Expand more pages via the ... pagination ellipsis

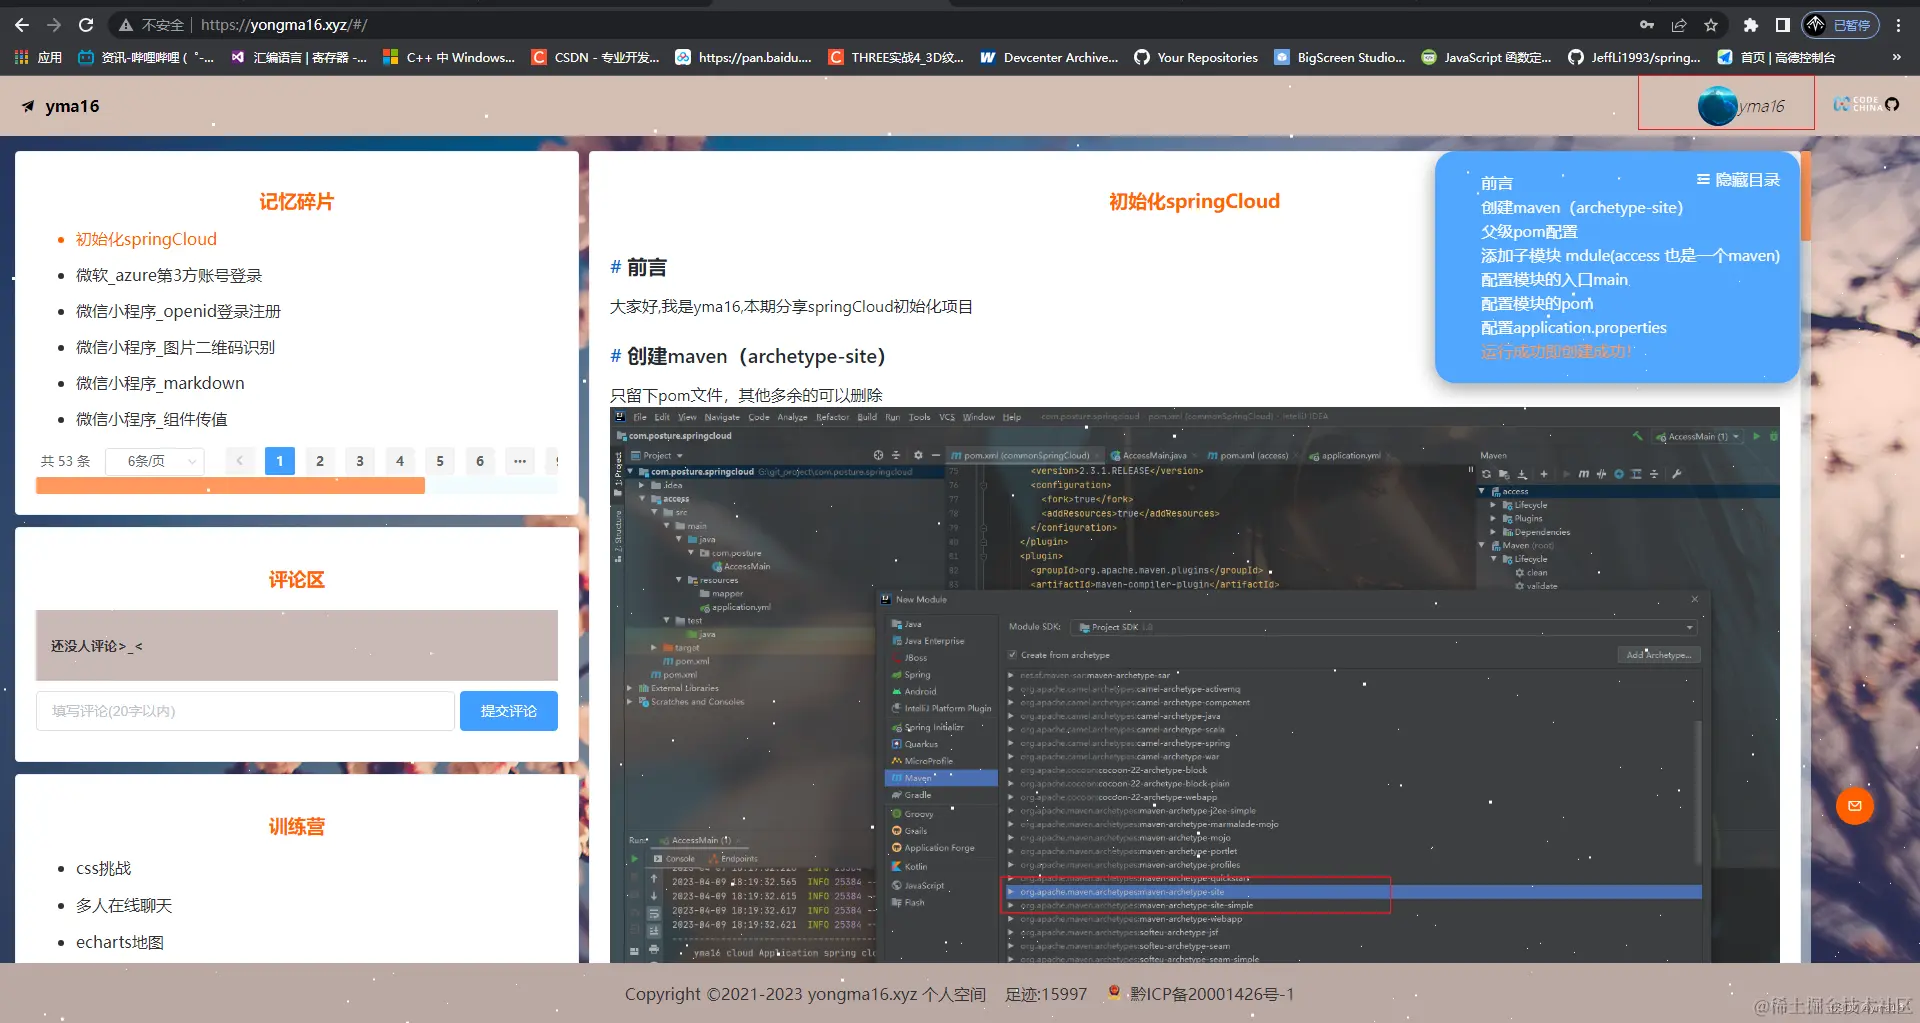(520, 461)
